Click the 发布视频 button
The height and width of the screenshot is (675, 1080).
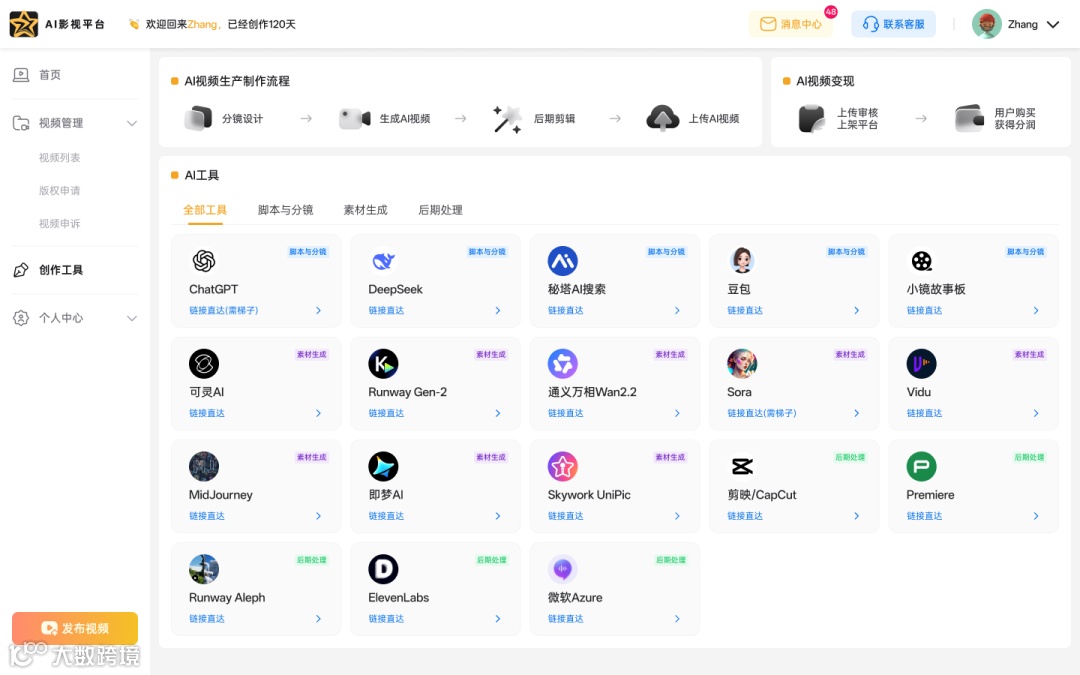click(x=74, y=628)
